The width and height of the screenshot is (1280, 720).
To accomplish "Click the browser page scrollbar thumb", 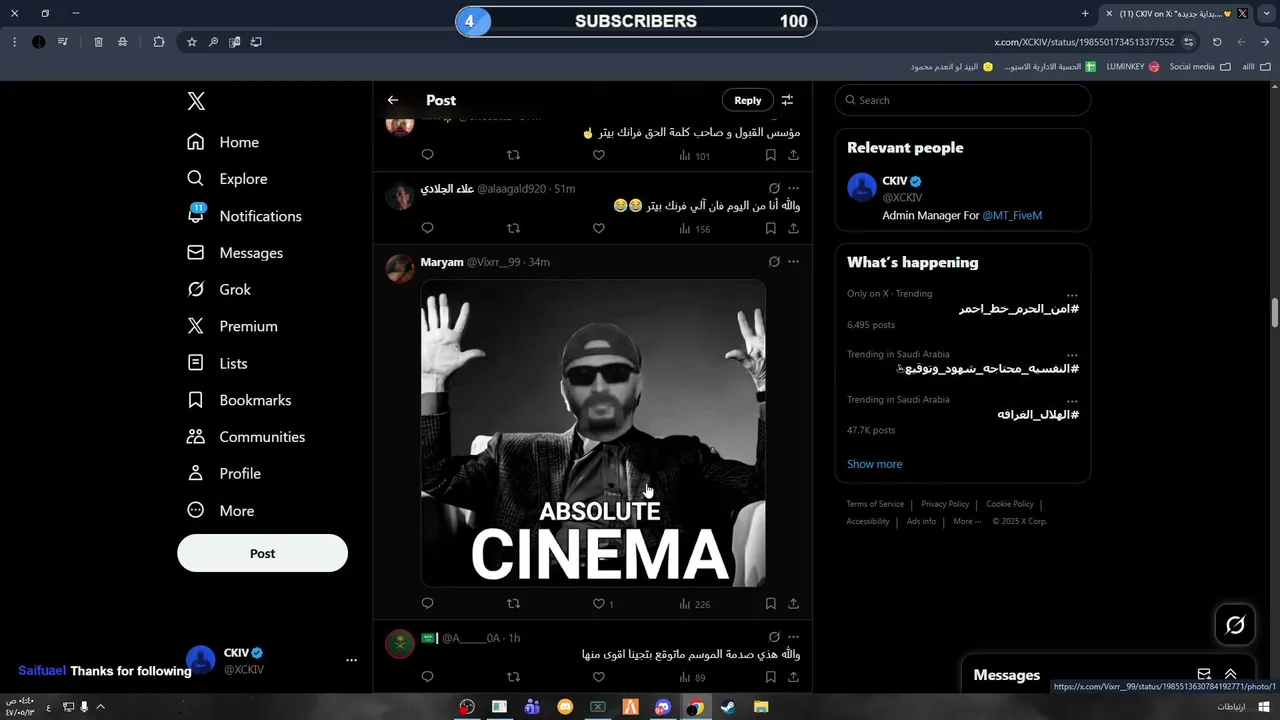I will click(1275, 312).
